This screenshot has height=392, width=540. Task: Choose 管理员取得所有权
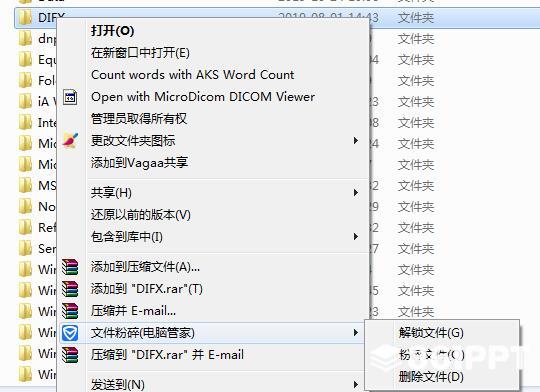pos(139,119)
